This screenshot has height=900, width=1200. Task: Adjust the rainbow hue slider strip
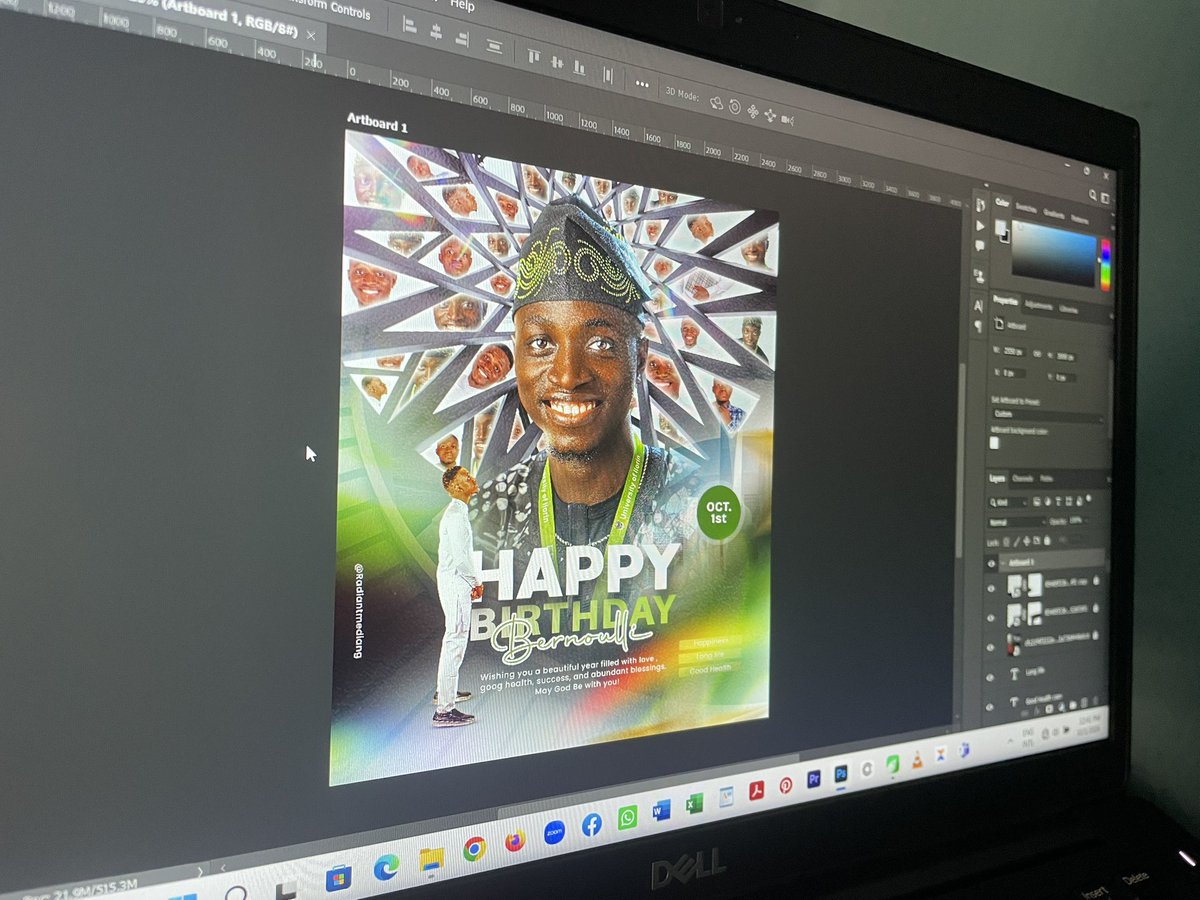point(1105,265)
